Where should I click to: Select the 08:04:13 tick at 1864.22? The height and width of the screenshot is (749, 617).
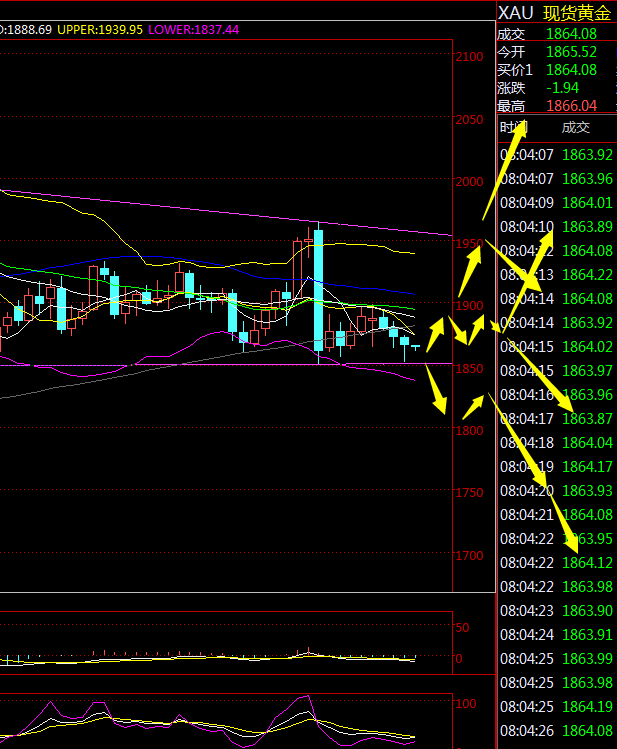[x=556, y=275]
